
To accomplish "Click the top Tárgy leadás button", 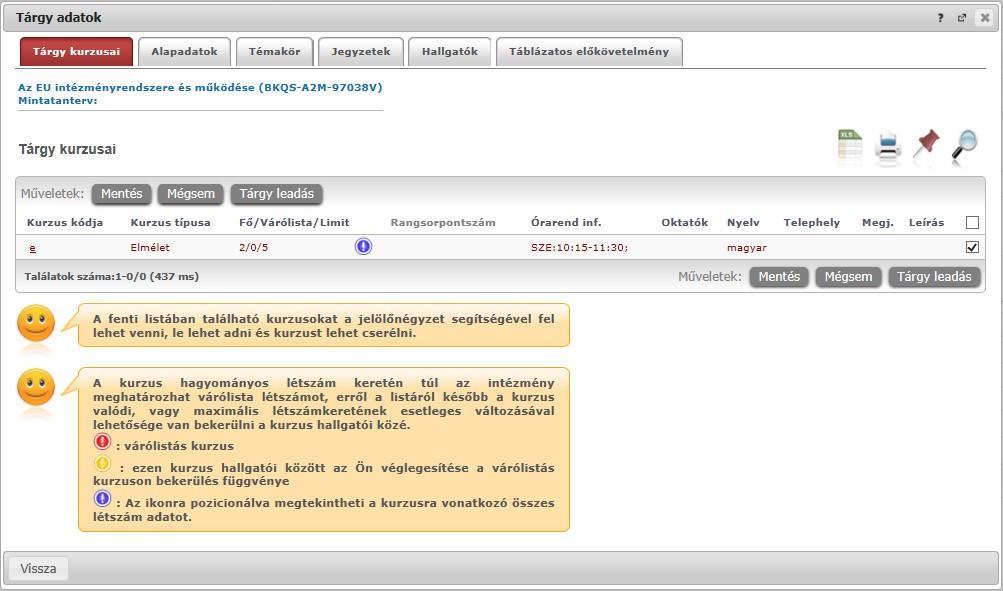I will coord(276,194).
